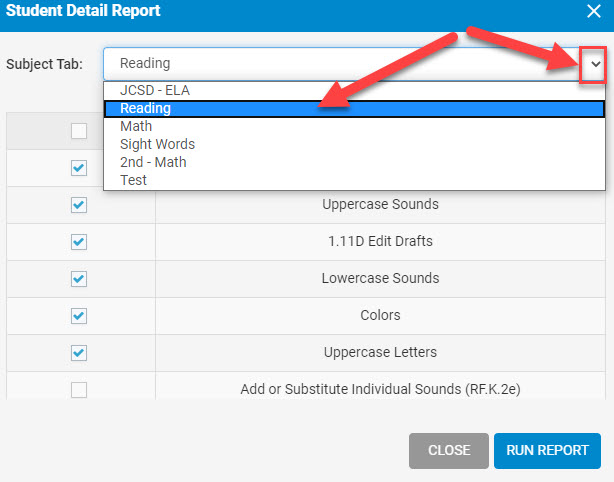Screen dimensions: 614x482
Task: Select JCSD - ELA from the list
Action: [x=354, y=90]
